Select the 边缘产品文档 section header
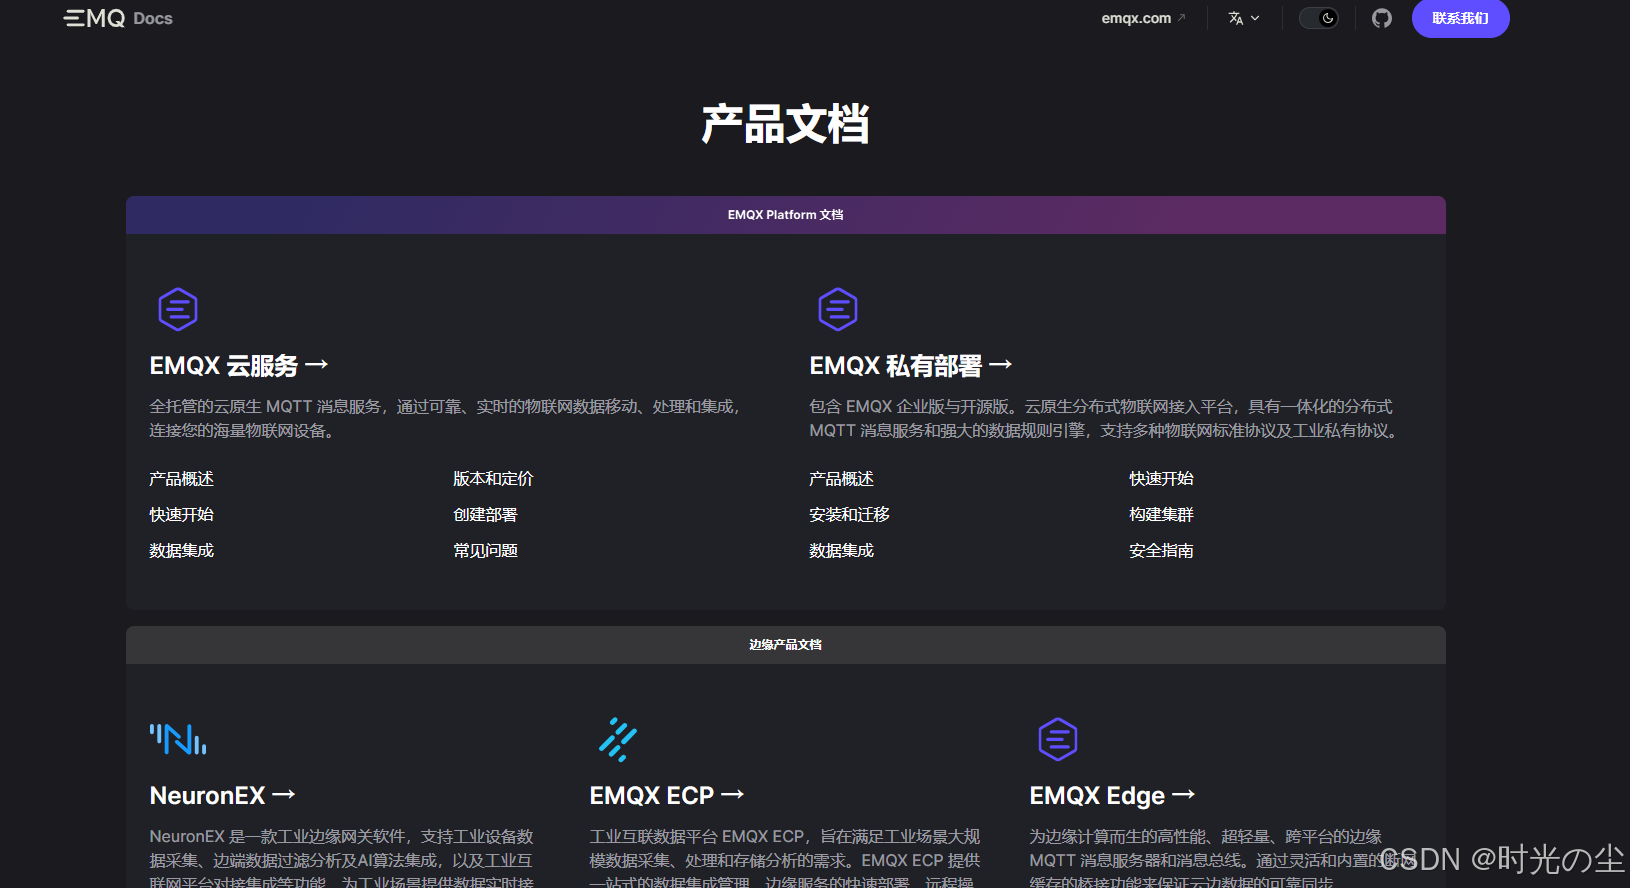The height and width of the screenshot is (888, 1630). [786, 645]
